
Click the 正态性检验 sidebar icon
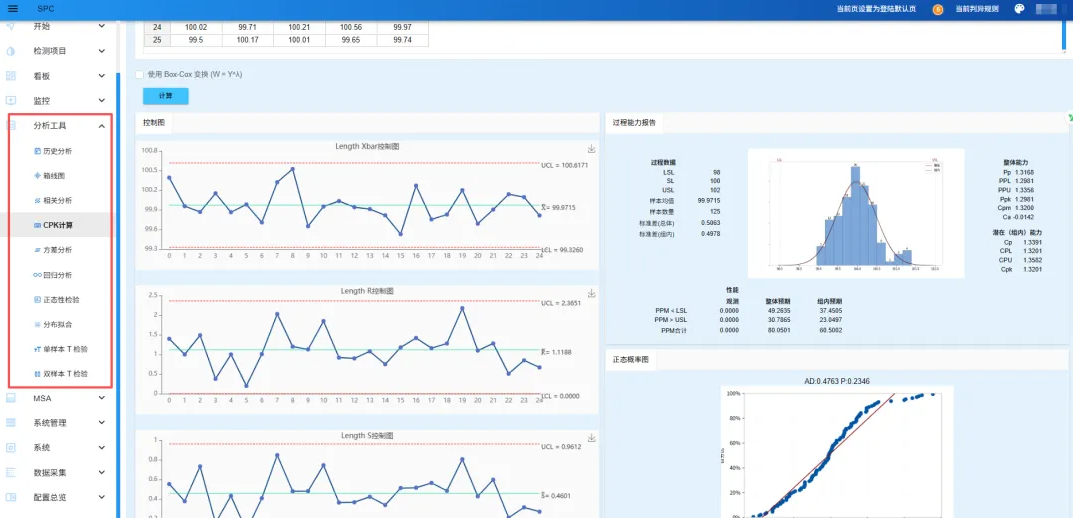pos(38,300)
